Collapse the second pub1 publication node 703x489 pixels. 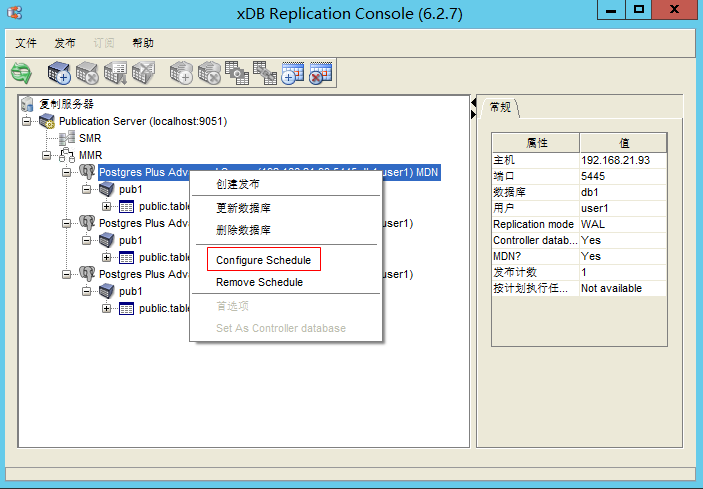(87, 240)
